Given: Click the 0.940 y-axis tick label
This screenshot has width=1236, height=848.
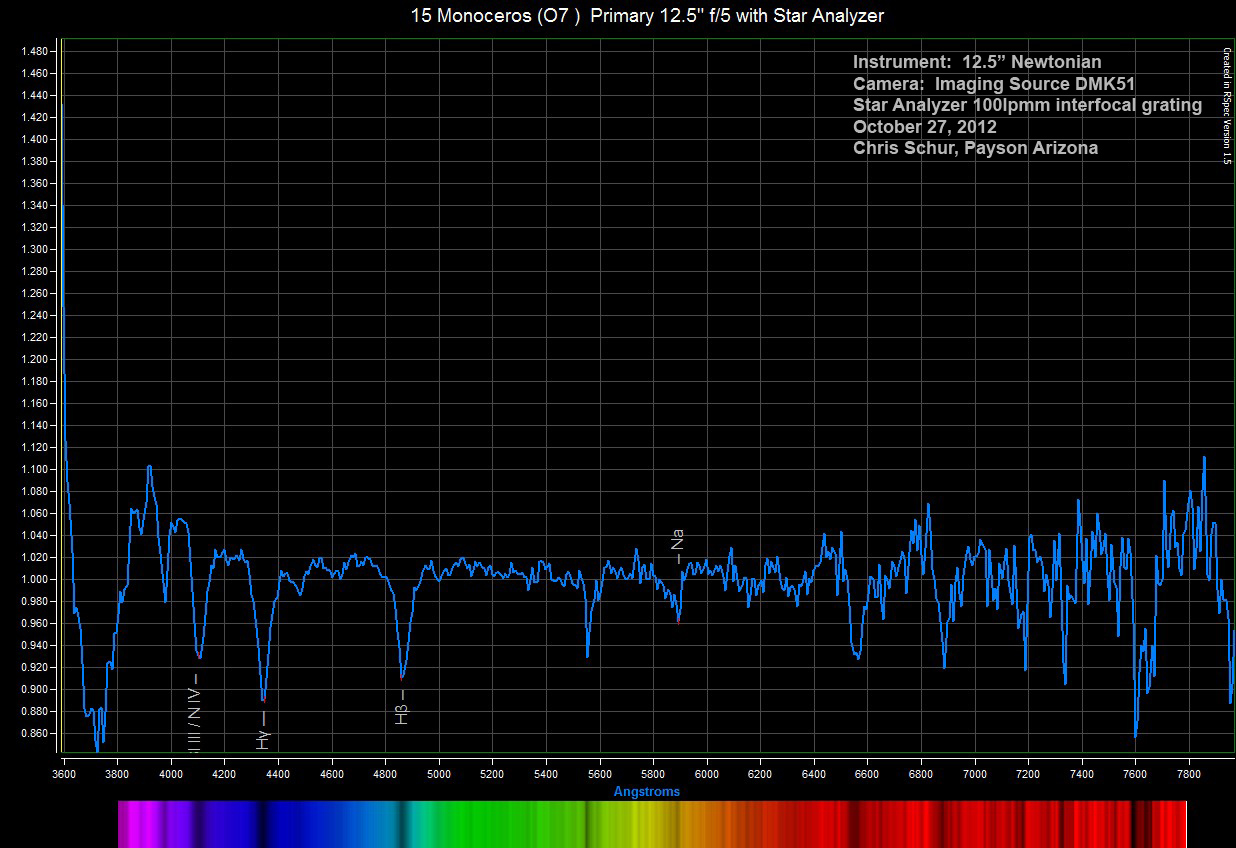Looking at the screenshot, I should tap(34, 645).
